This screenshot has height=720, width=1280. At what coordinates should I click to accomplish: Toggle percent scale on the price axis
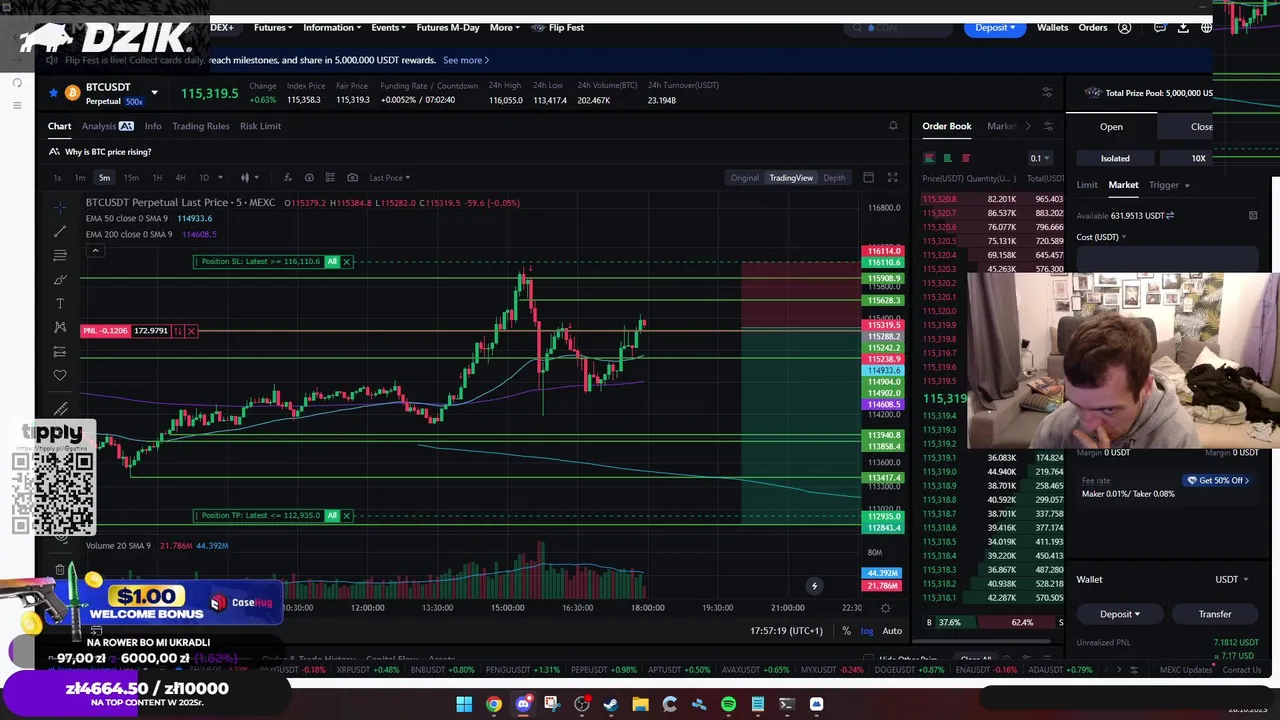tap(846, 631)
